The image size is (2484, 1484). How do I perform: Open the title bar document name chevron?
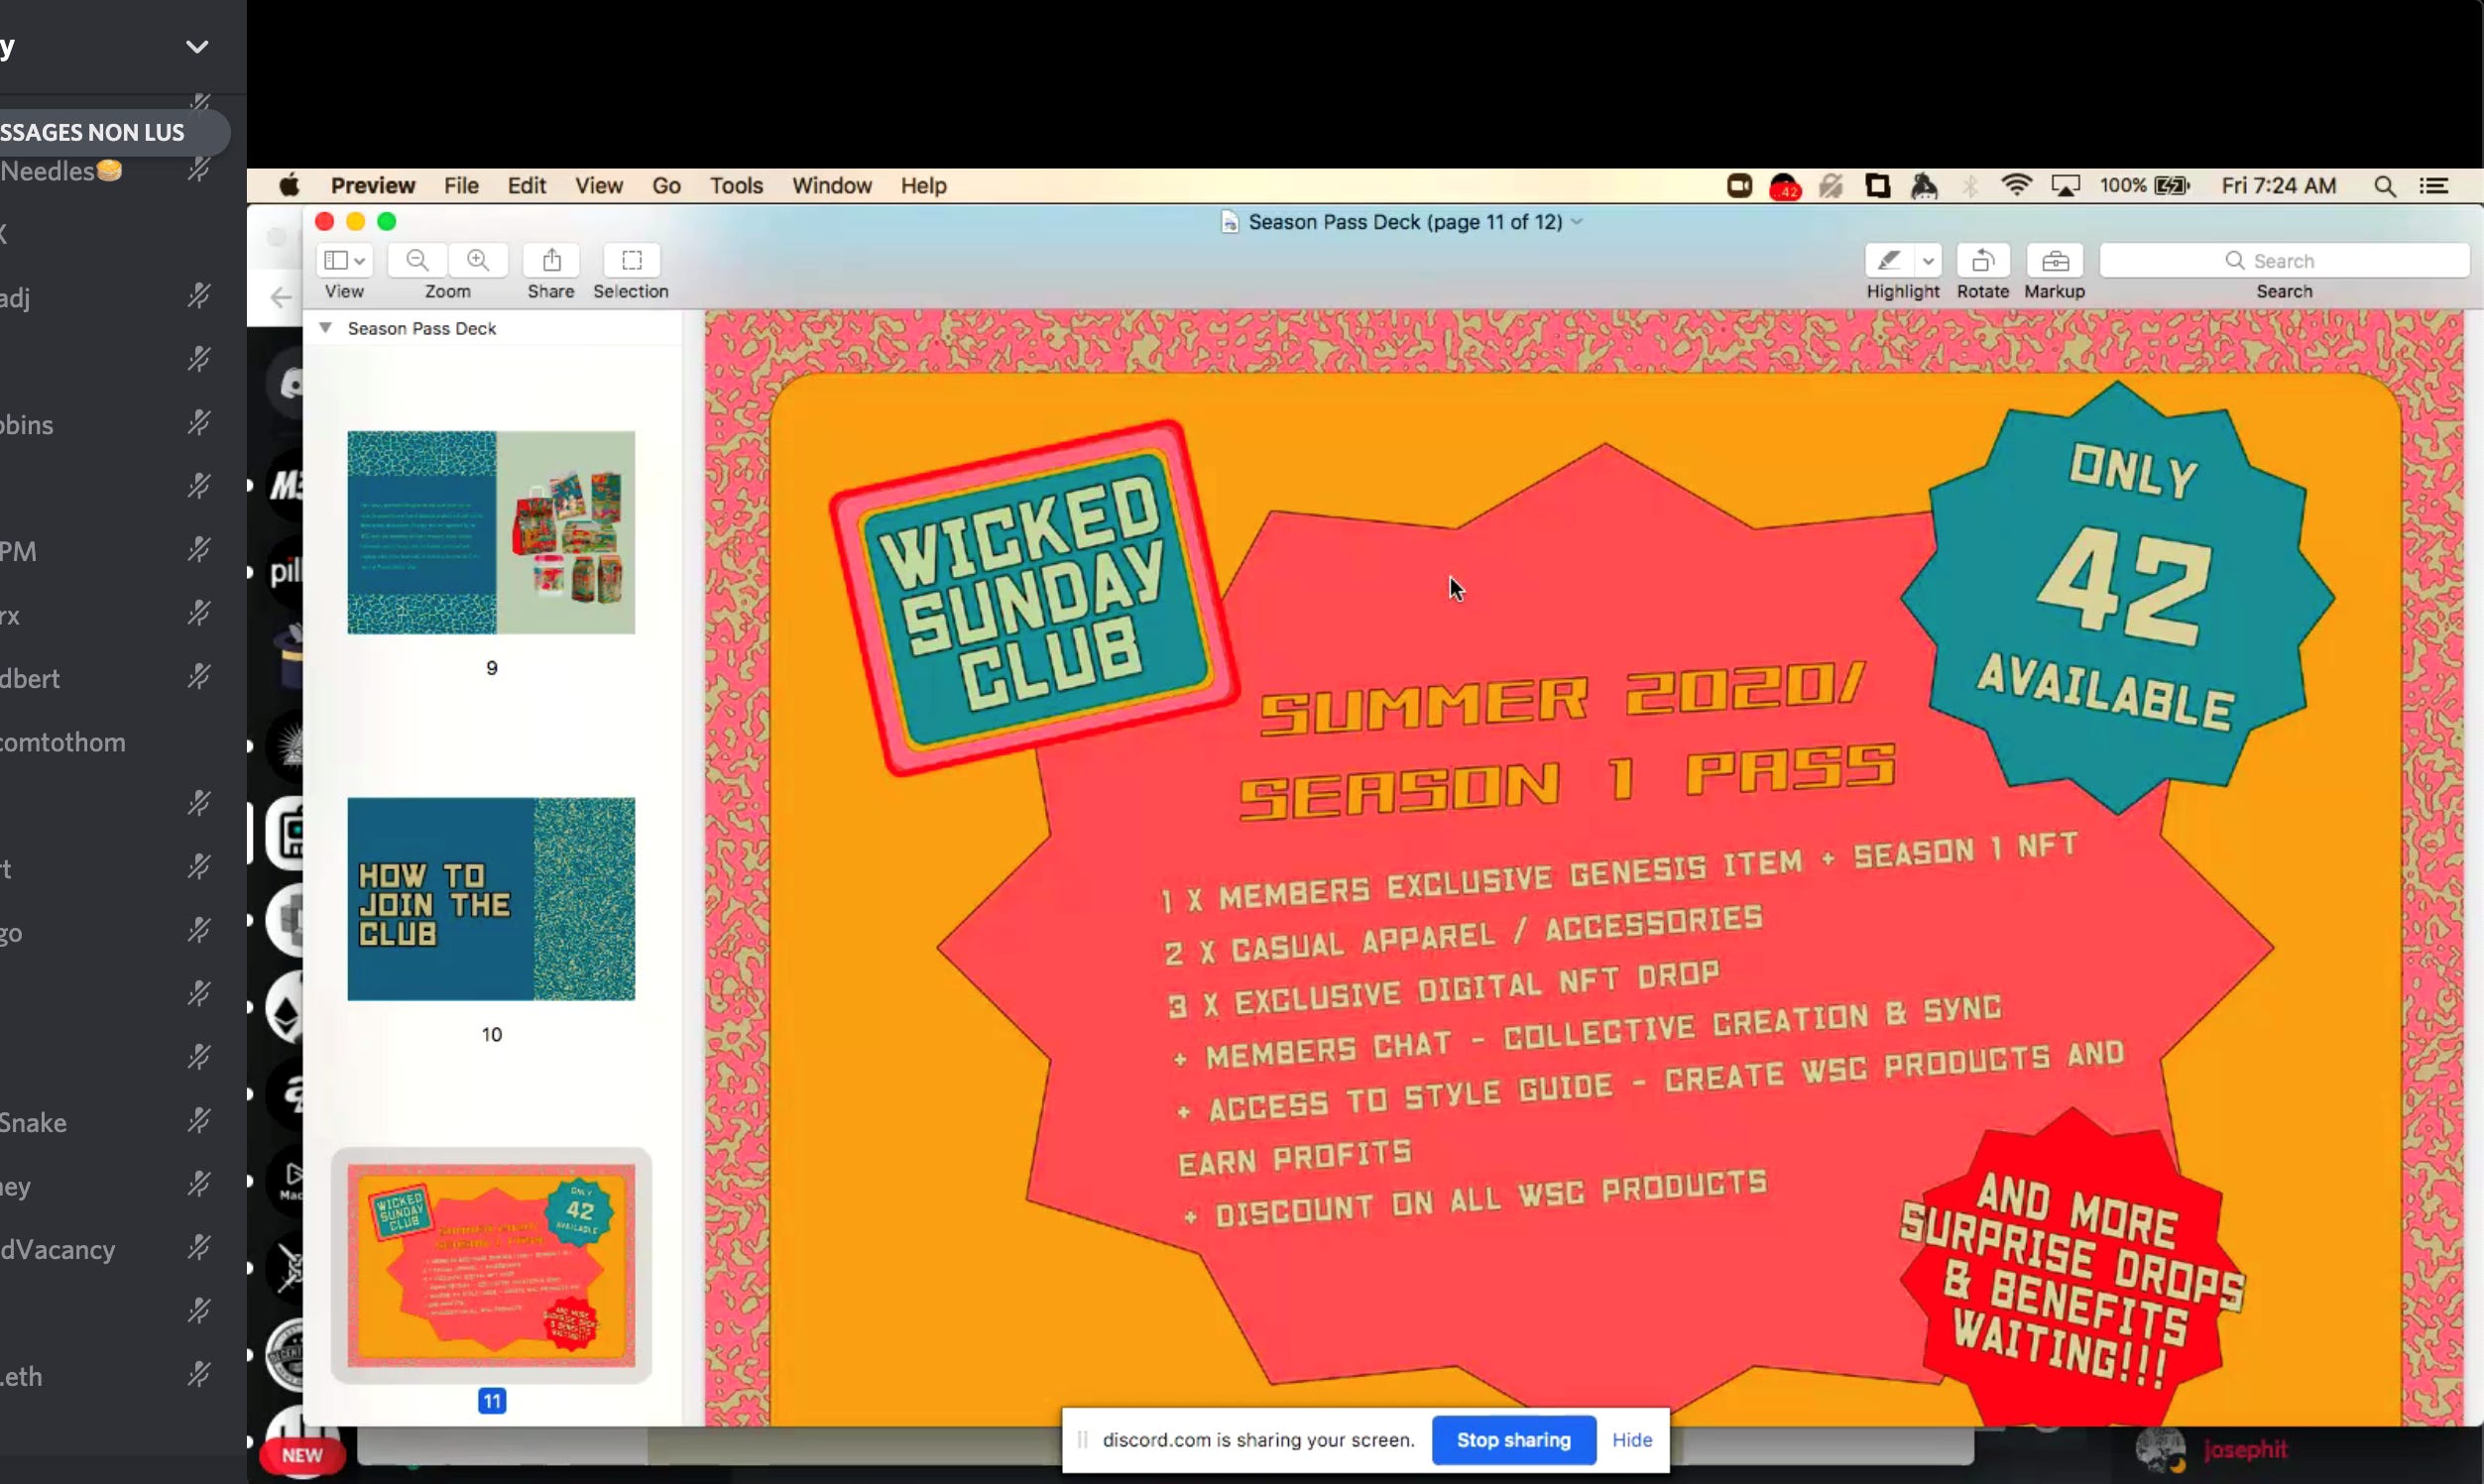[x=1577, y=222]
